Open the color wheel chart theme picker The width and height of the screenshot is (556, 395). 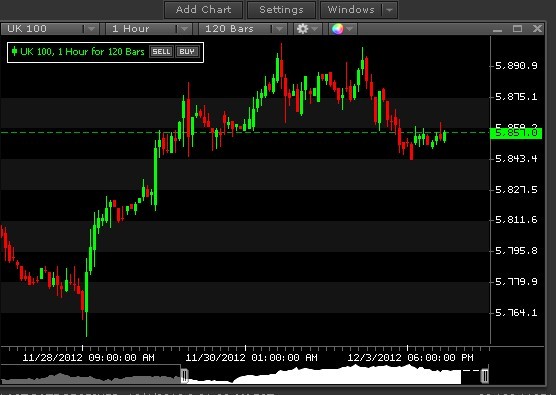point(343,29)
